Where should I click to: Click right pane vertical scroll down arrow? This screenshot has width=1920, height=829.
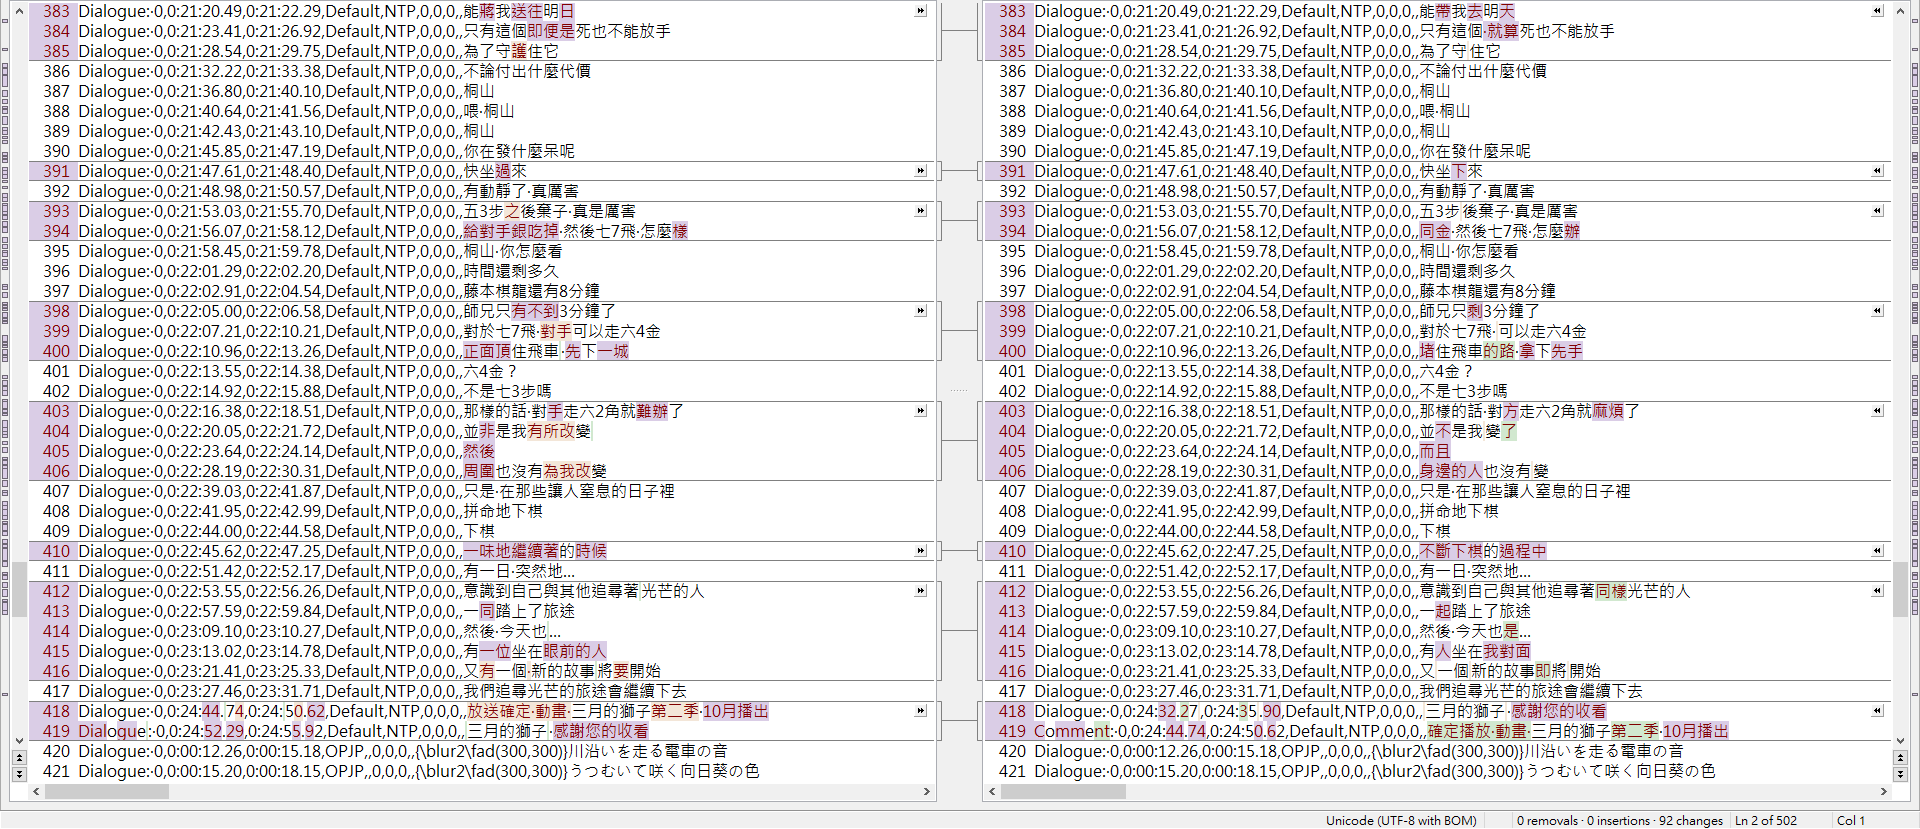[1901, 741]
